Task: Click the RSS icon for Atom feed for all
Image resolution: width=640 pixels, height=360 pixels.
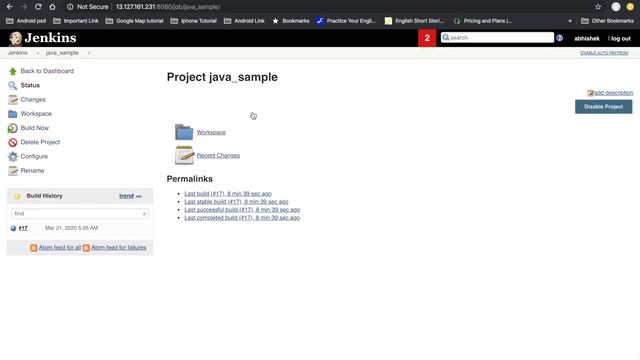Action: coord(33,248)
